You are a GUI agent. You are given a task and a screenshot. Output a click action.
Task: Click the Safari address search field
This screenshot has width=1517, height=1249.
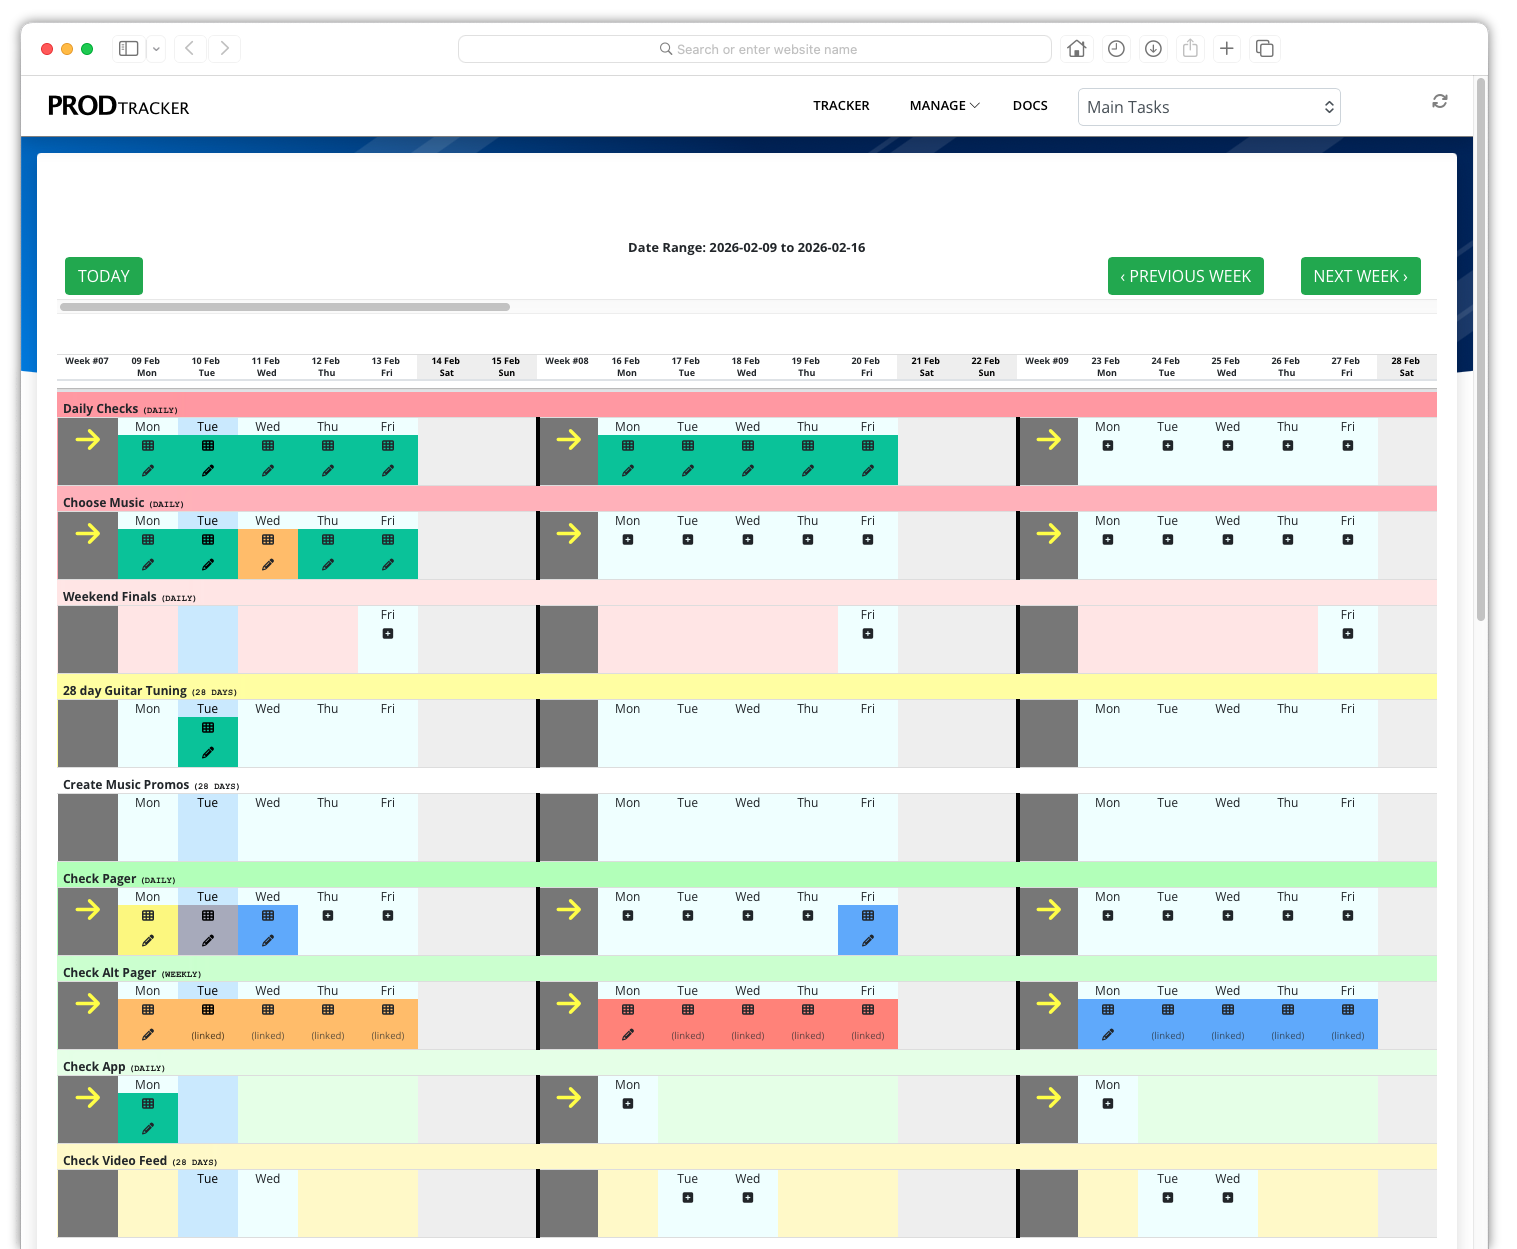point(755,49)
